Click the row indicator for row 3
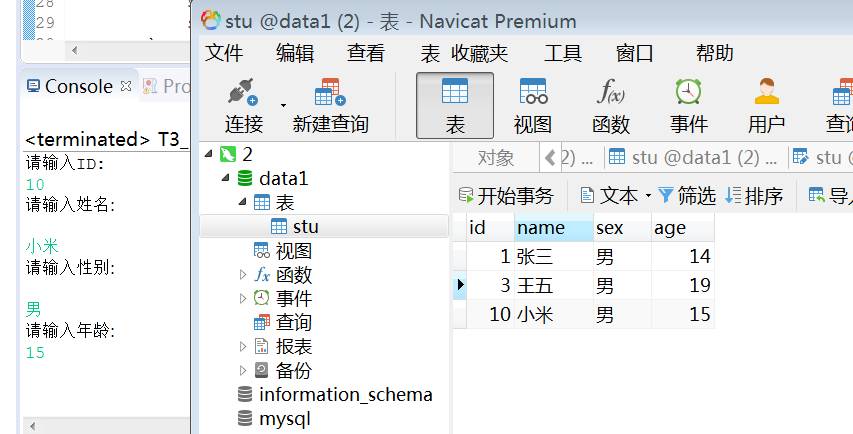 (x=460, y=285)
